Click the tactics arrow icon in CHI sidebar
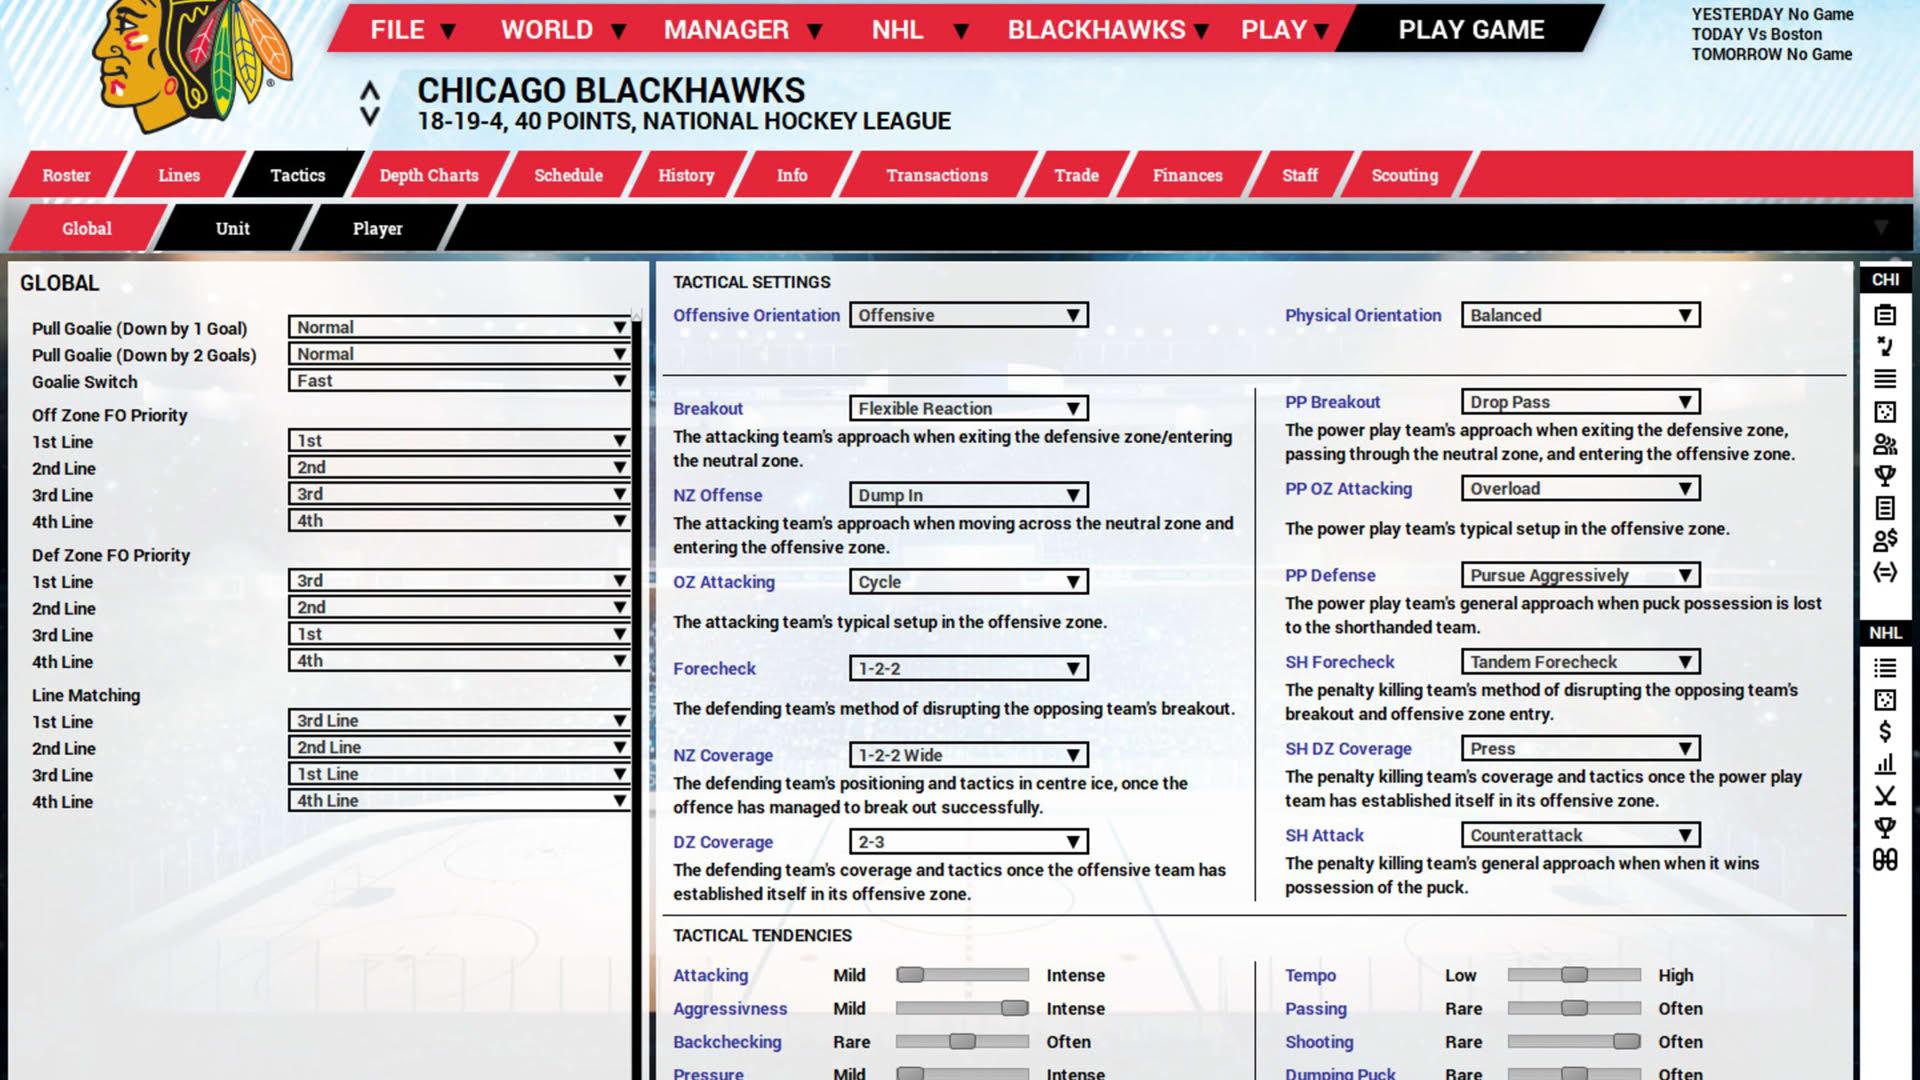 pos(1885,347)
